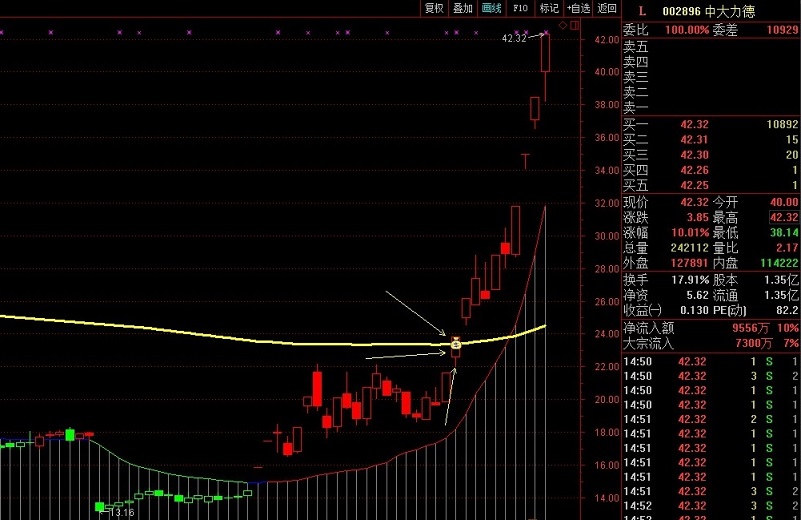Click the 14.00 label on the price axis
Image resolution: width=801 pixels, height=520 pixels.
click(x=607, y=498)
